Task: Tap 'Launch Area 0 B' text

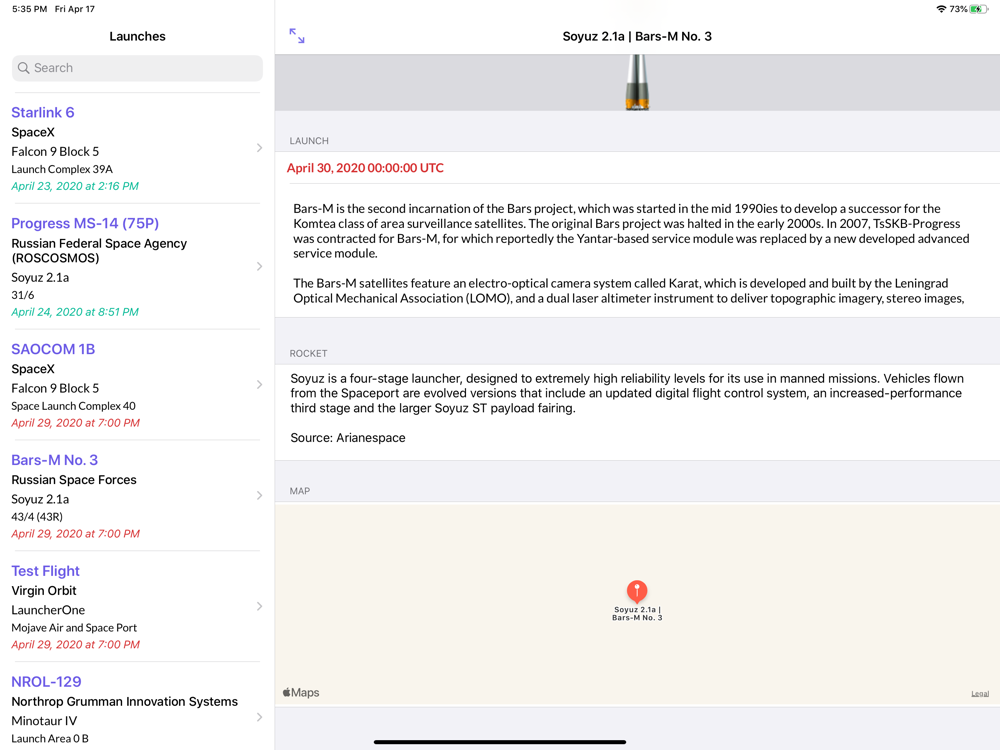Action: point(50,739)
